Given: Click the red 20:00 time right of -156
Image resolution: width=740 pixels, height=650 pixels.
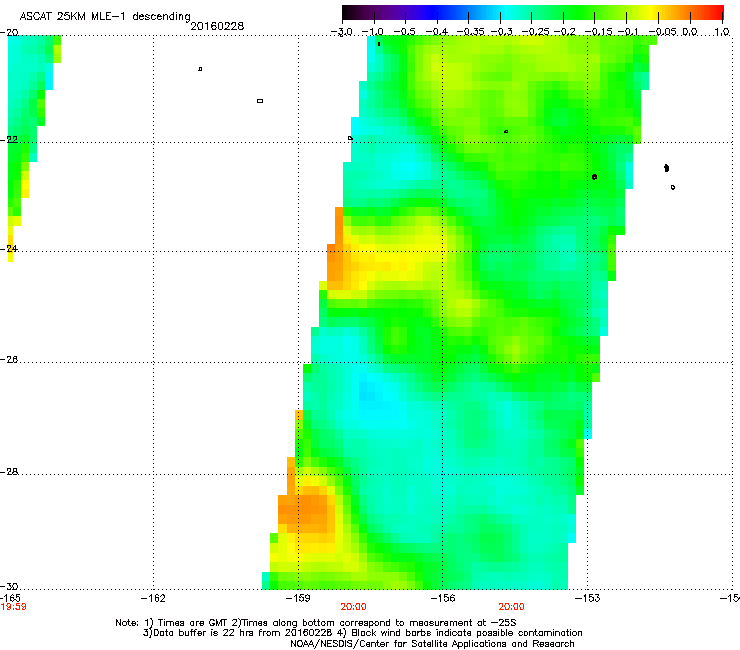Looking at the screenshot, I should (512, 607).
